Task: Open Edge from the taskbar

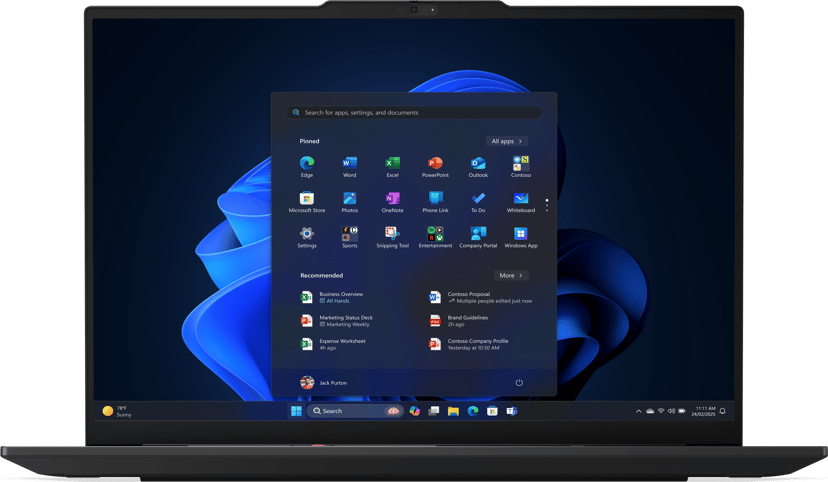Action: coord(473,411)
